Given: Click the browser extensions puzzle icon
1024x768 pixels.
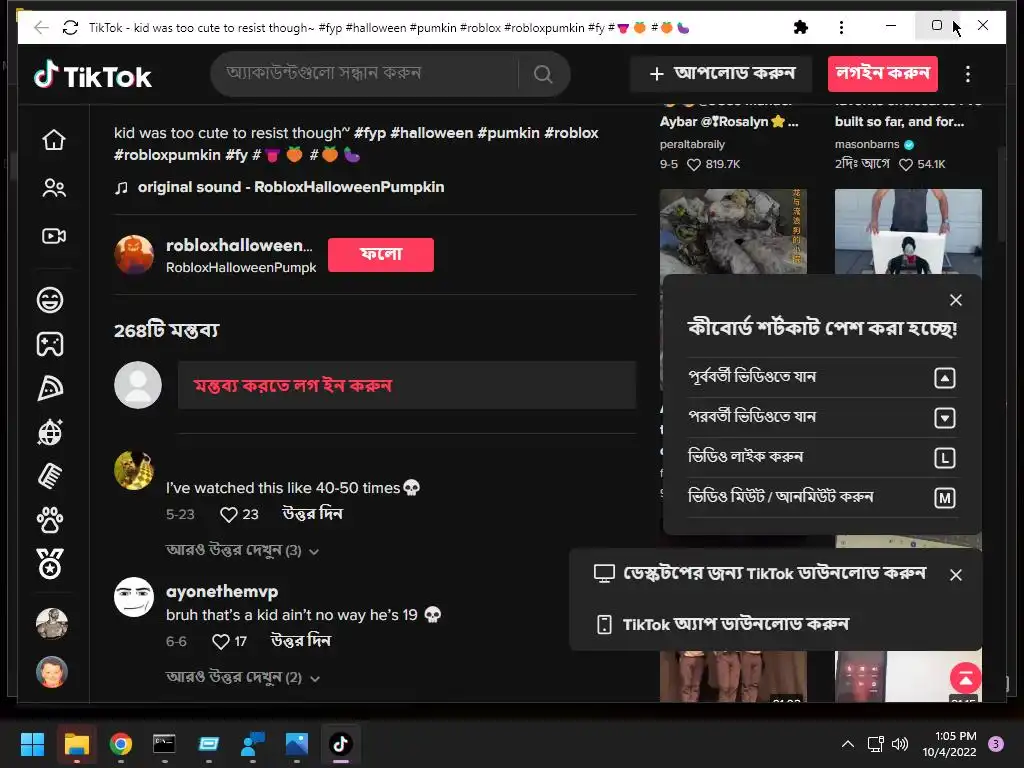Looking at the screenshot, I should click(801, 27).
